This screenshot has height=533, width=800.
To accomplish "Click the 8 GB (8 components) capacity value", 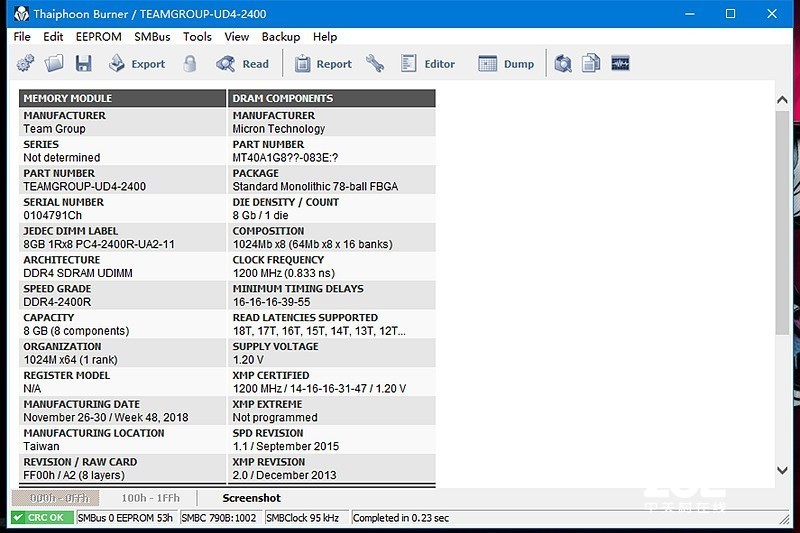I will (x=76, y=331).
